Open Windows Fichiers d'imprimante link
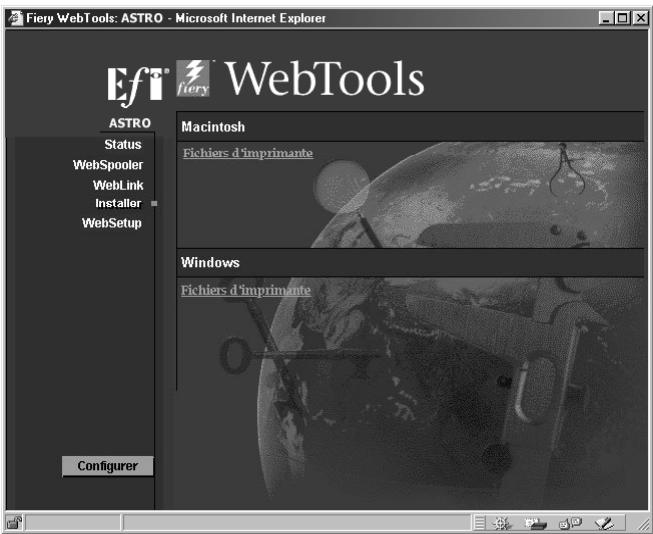The width and height of the screenshot is (653, 534). 246,290
